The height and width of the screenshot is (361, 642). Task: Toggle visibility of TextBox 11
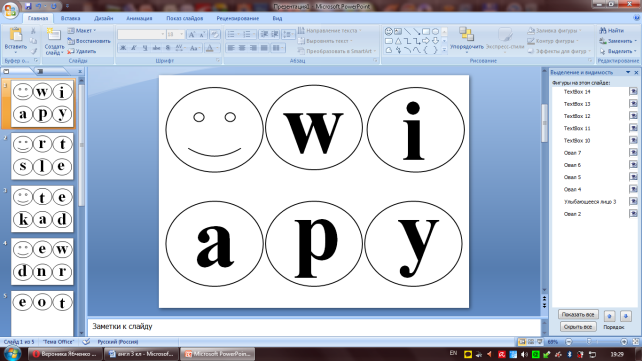coord(633,128)
